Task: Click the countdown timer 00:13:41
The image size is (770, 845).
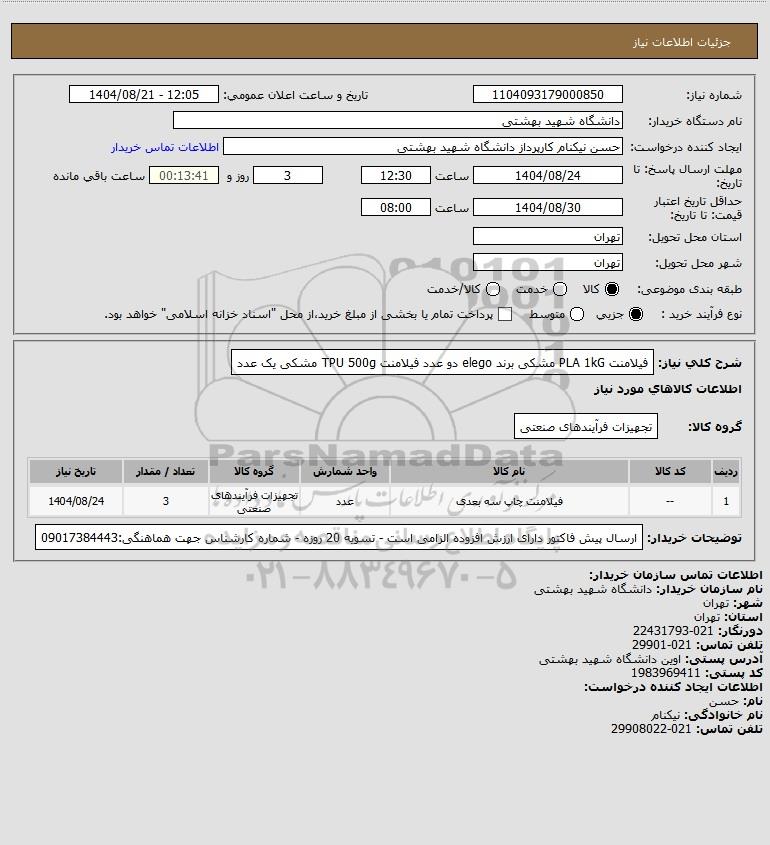Action: pyautogui.click(x=184, y=175)
